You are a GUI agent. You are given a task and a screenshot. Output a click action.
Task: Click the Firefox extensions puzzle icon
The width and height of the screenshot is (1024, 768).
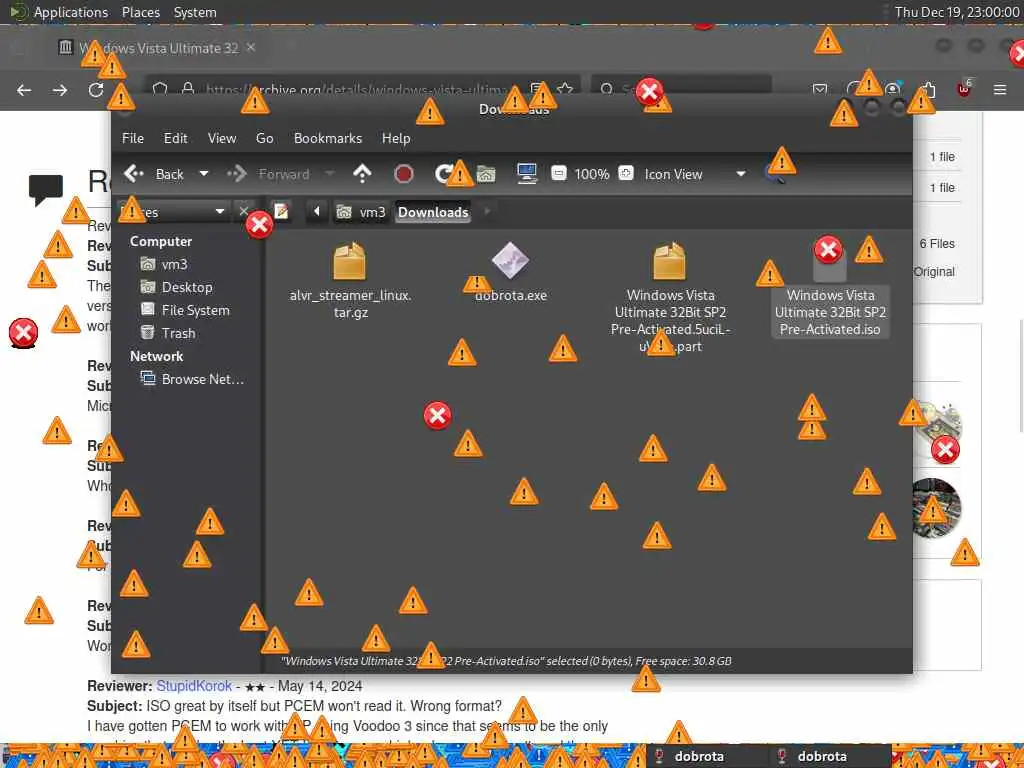[x=928, y=89]
